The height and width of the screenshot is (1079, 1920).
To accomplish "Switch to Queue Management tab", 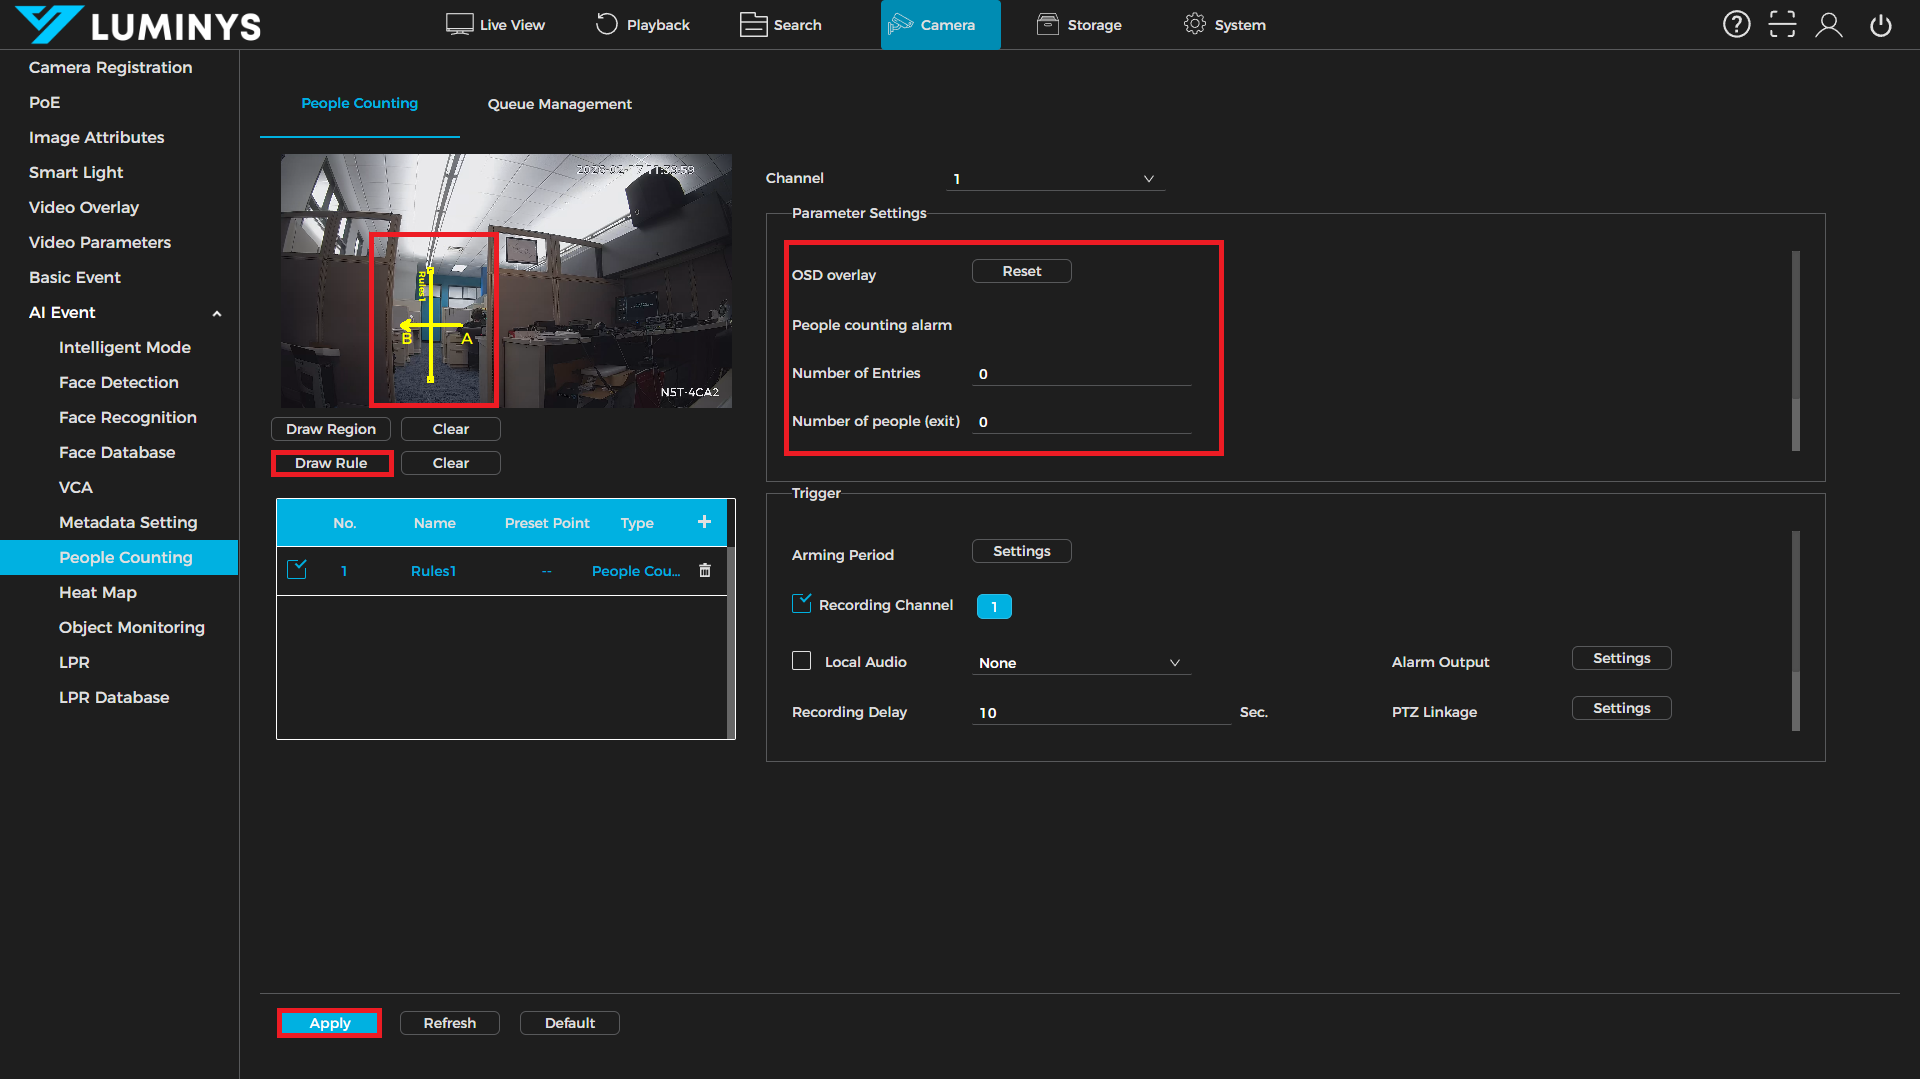I will pos(559,104).
